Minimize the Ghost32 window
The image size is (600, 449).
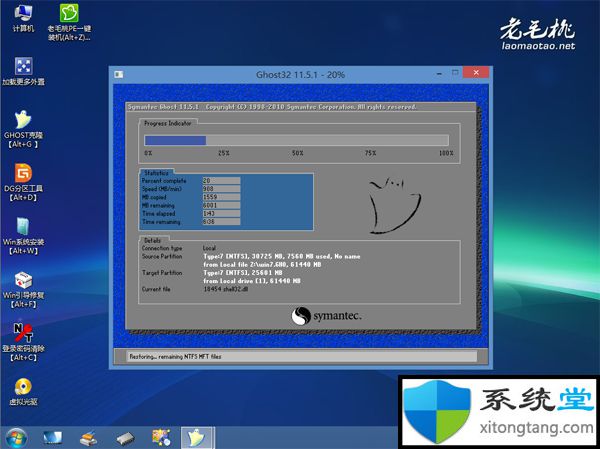pyautogui.click(x=439, y=73)
